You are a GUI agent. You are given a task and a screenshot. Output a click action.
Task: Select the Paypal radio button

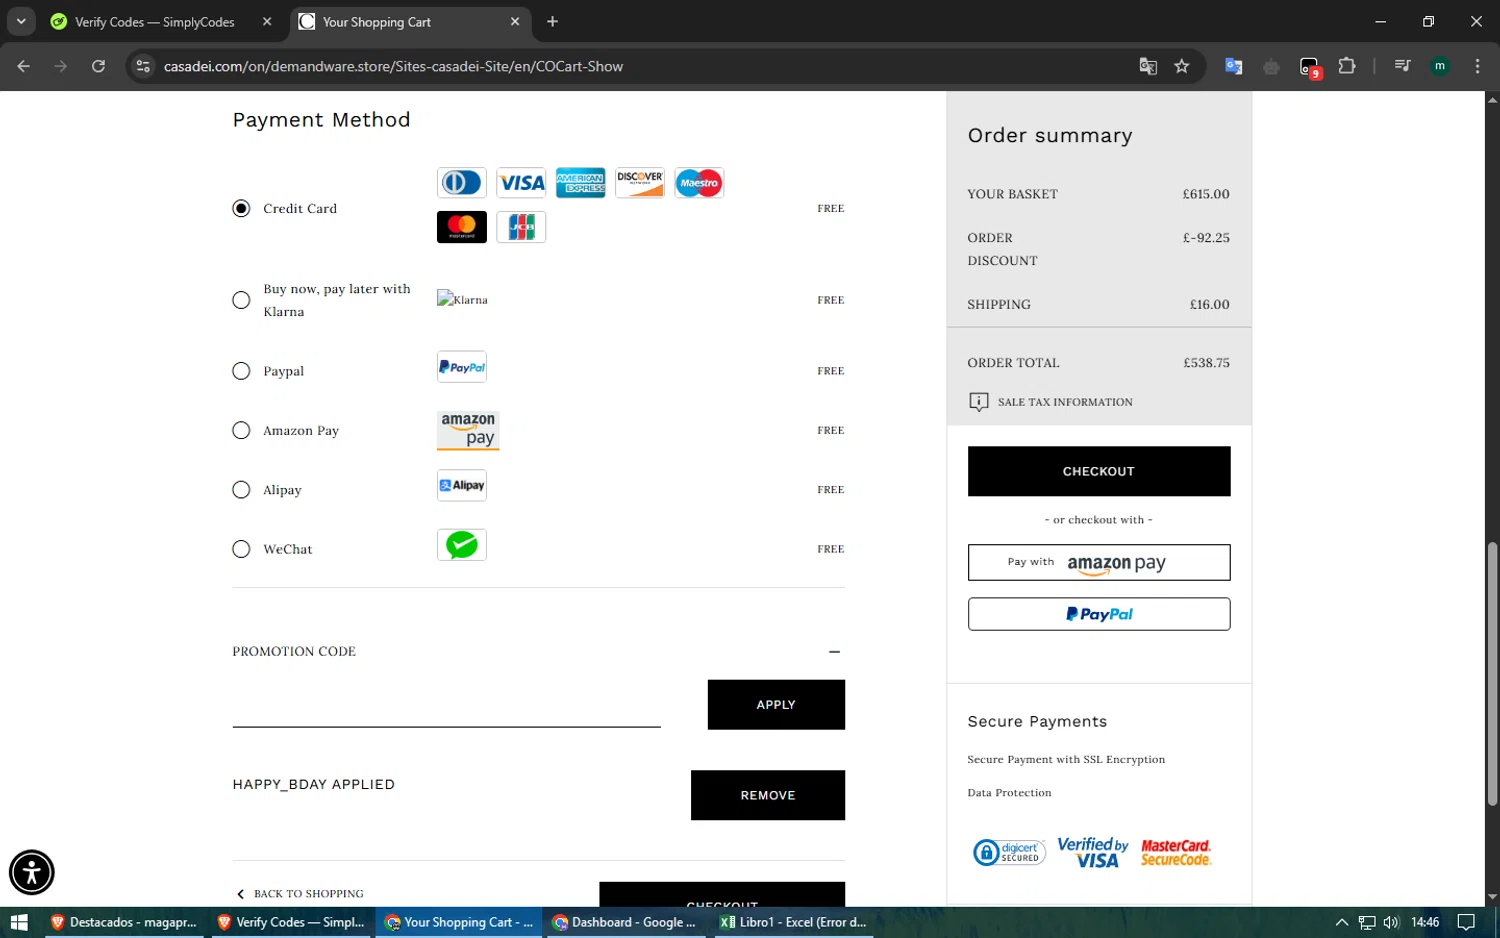(241, 371)
